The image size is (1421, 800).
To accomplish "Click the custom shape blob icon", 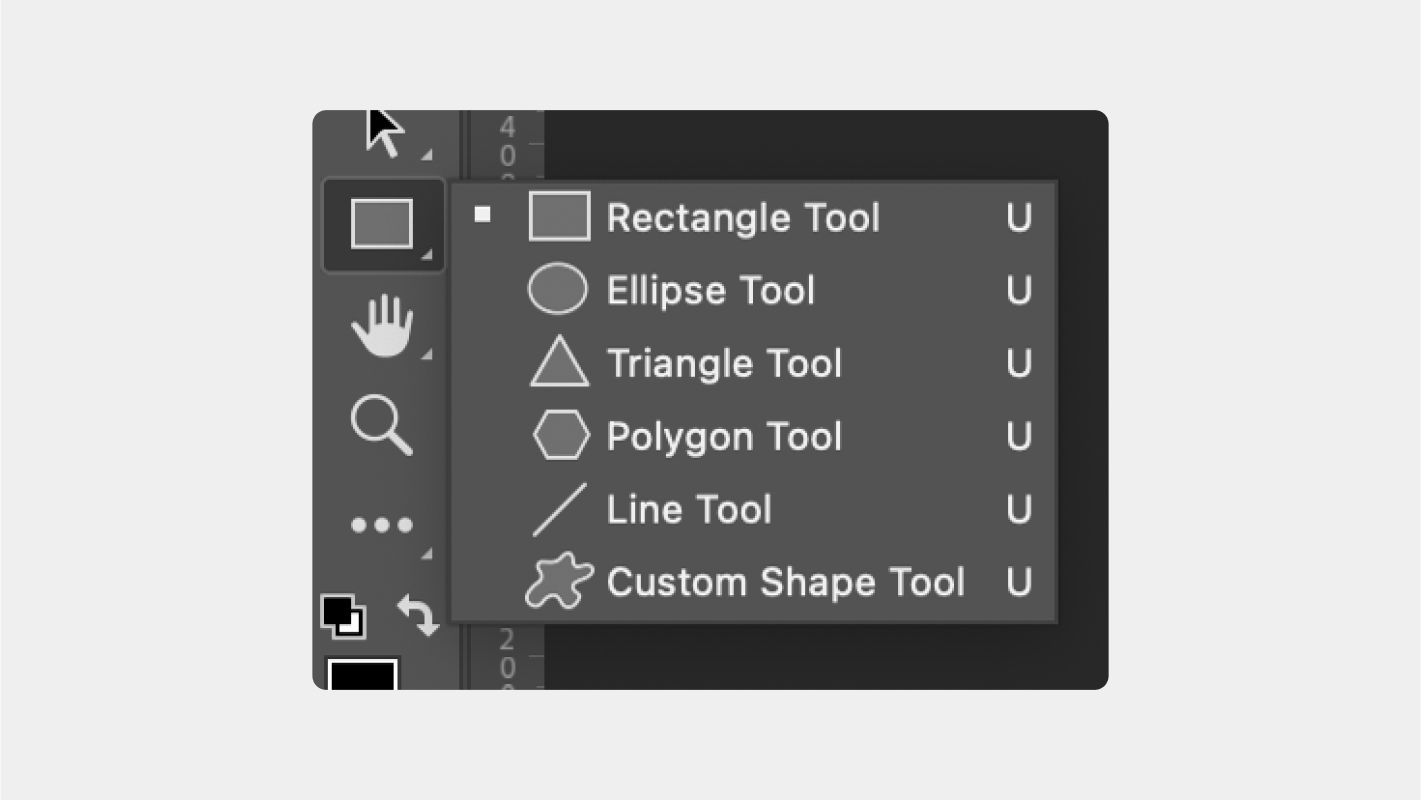I will tap(558, 582).
